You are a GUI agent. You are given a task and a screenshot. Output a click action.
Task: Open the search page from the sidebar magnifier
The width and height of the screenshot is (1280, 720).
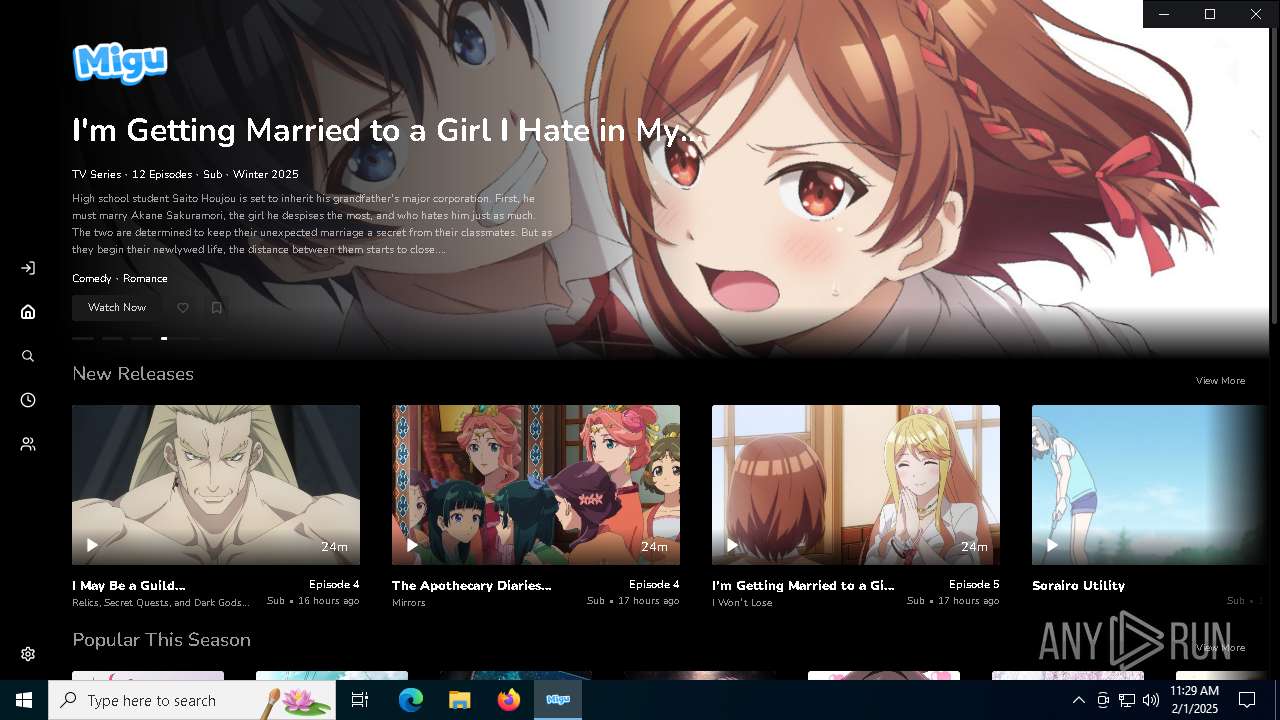28,356
